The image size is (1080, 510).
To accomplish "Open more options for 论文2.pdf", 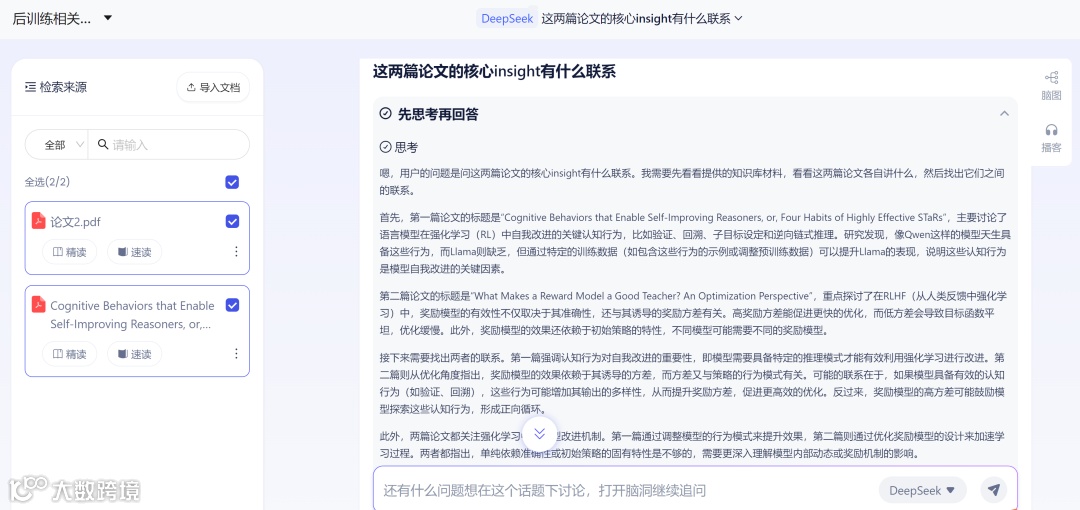I will click(236, 252).
